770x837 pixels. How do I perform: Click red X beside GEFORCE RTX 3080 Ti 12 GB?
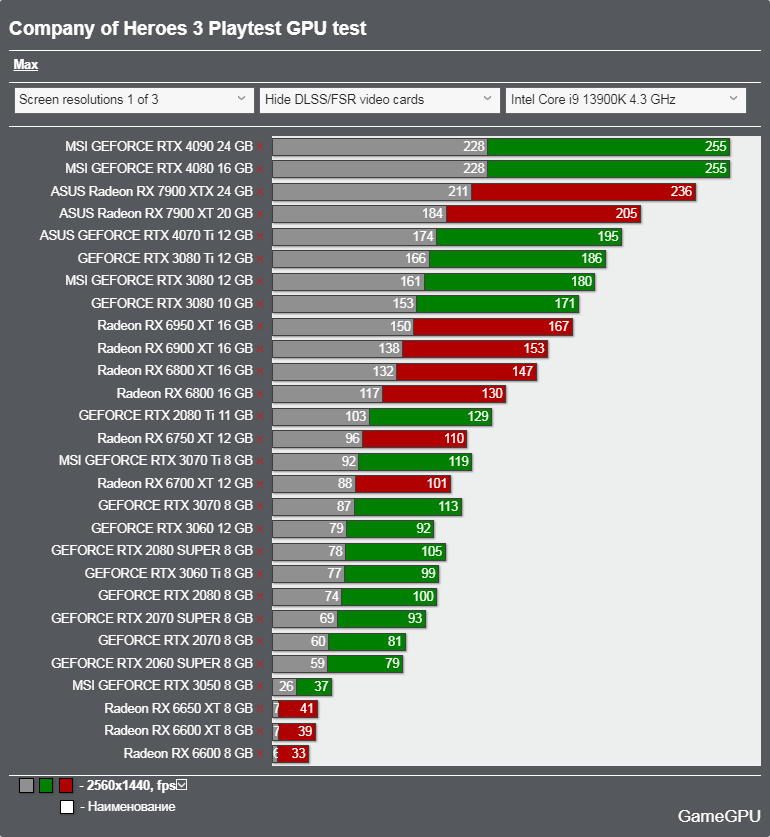click(x=260, y=259)
